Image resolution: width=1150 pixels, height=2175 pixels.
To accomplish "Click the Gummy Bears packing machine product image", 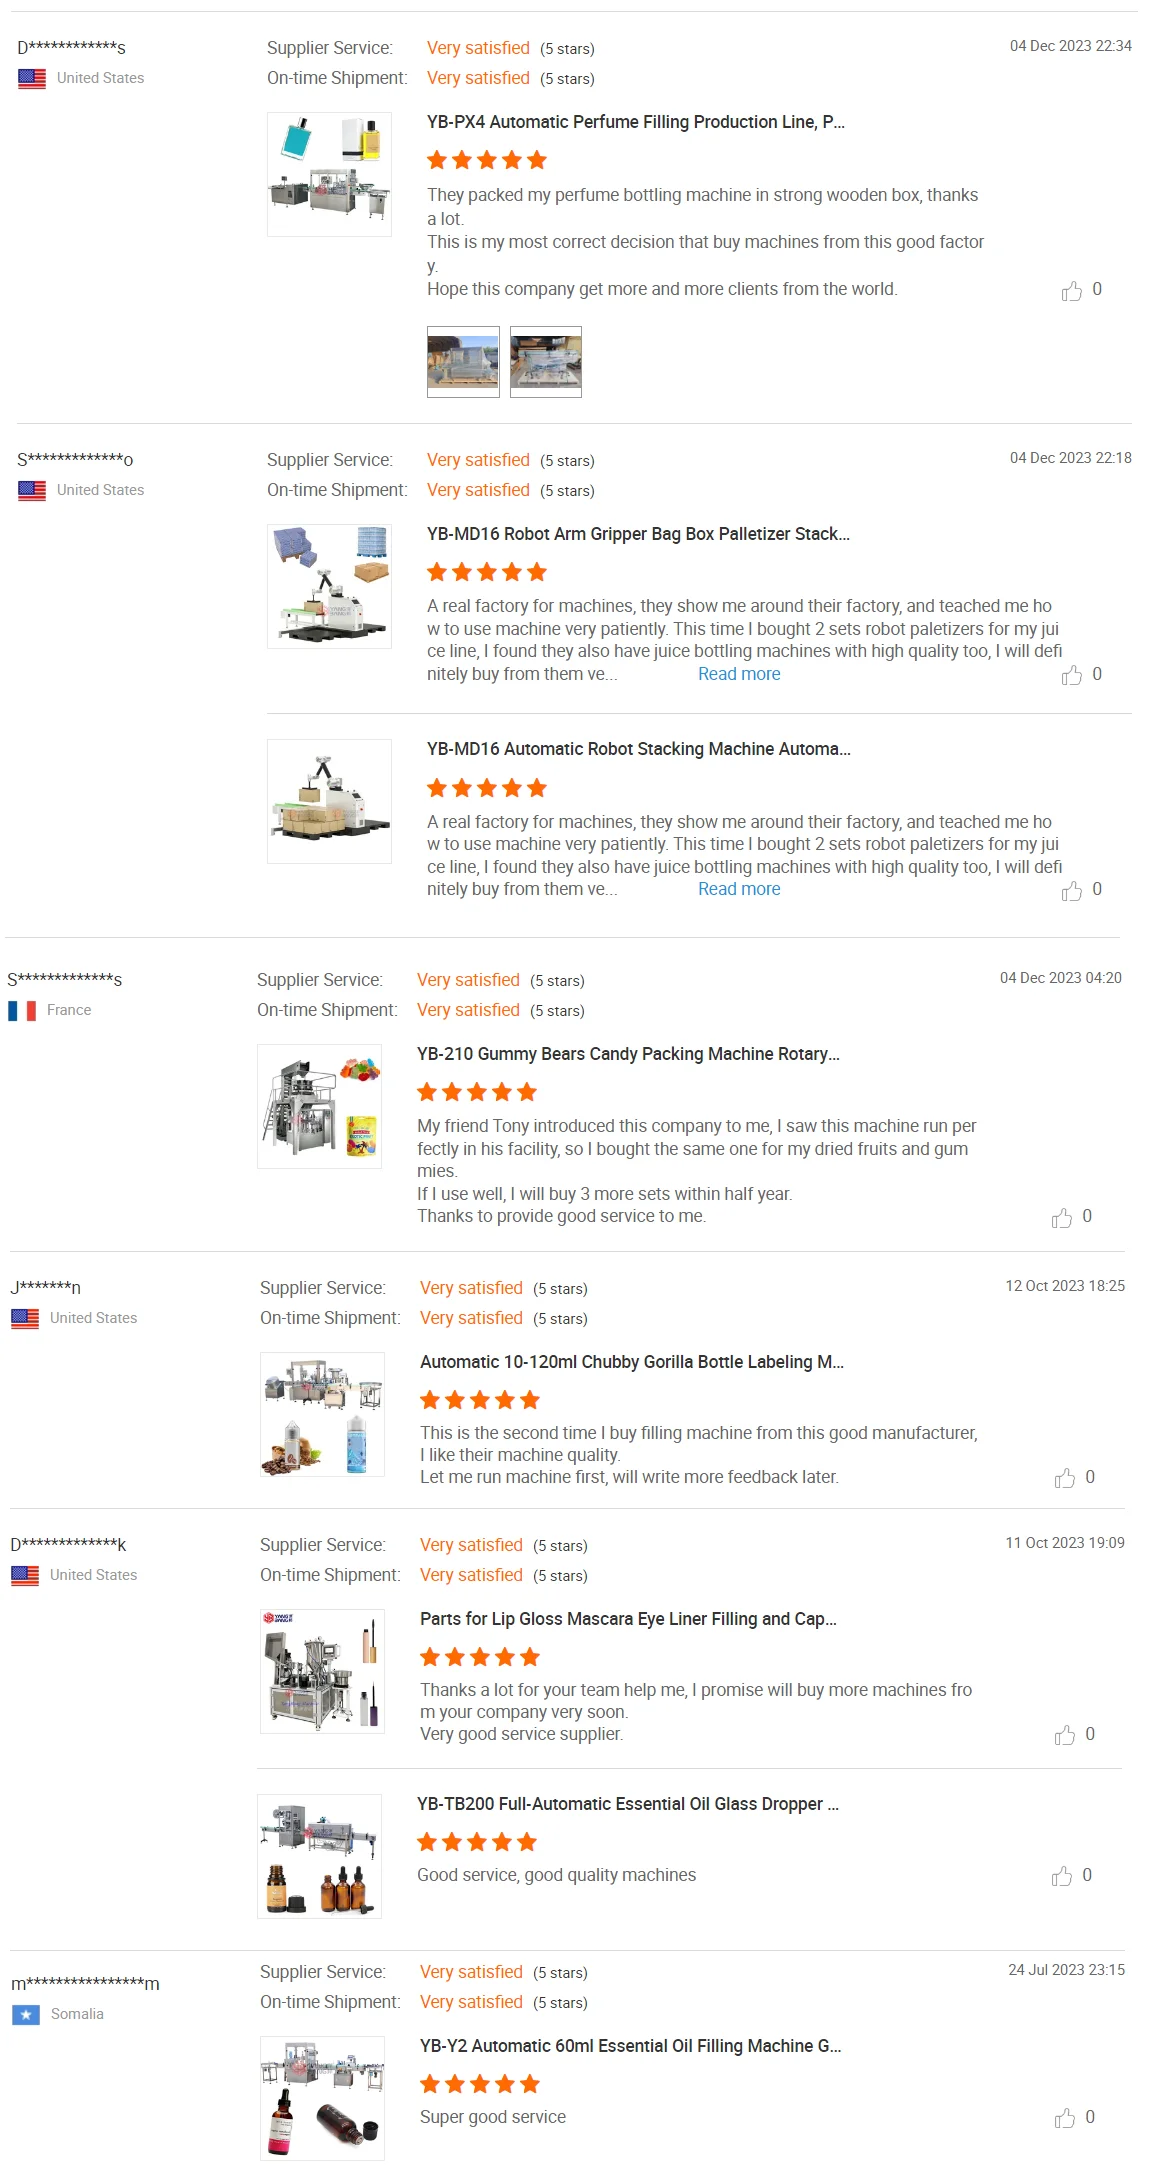I will click(x=320, y=1106).
